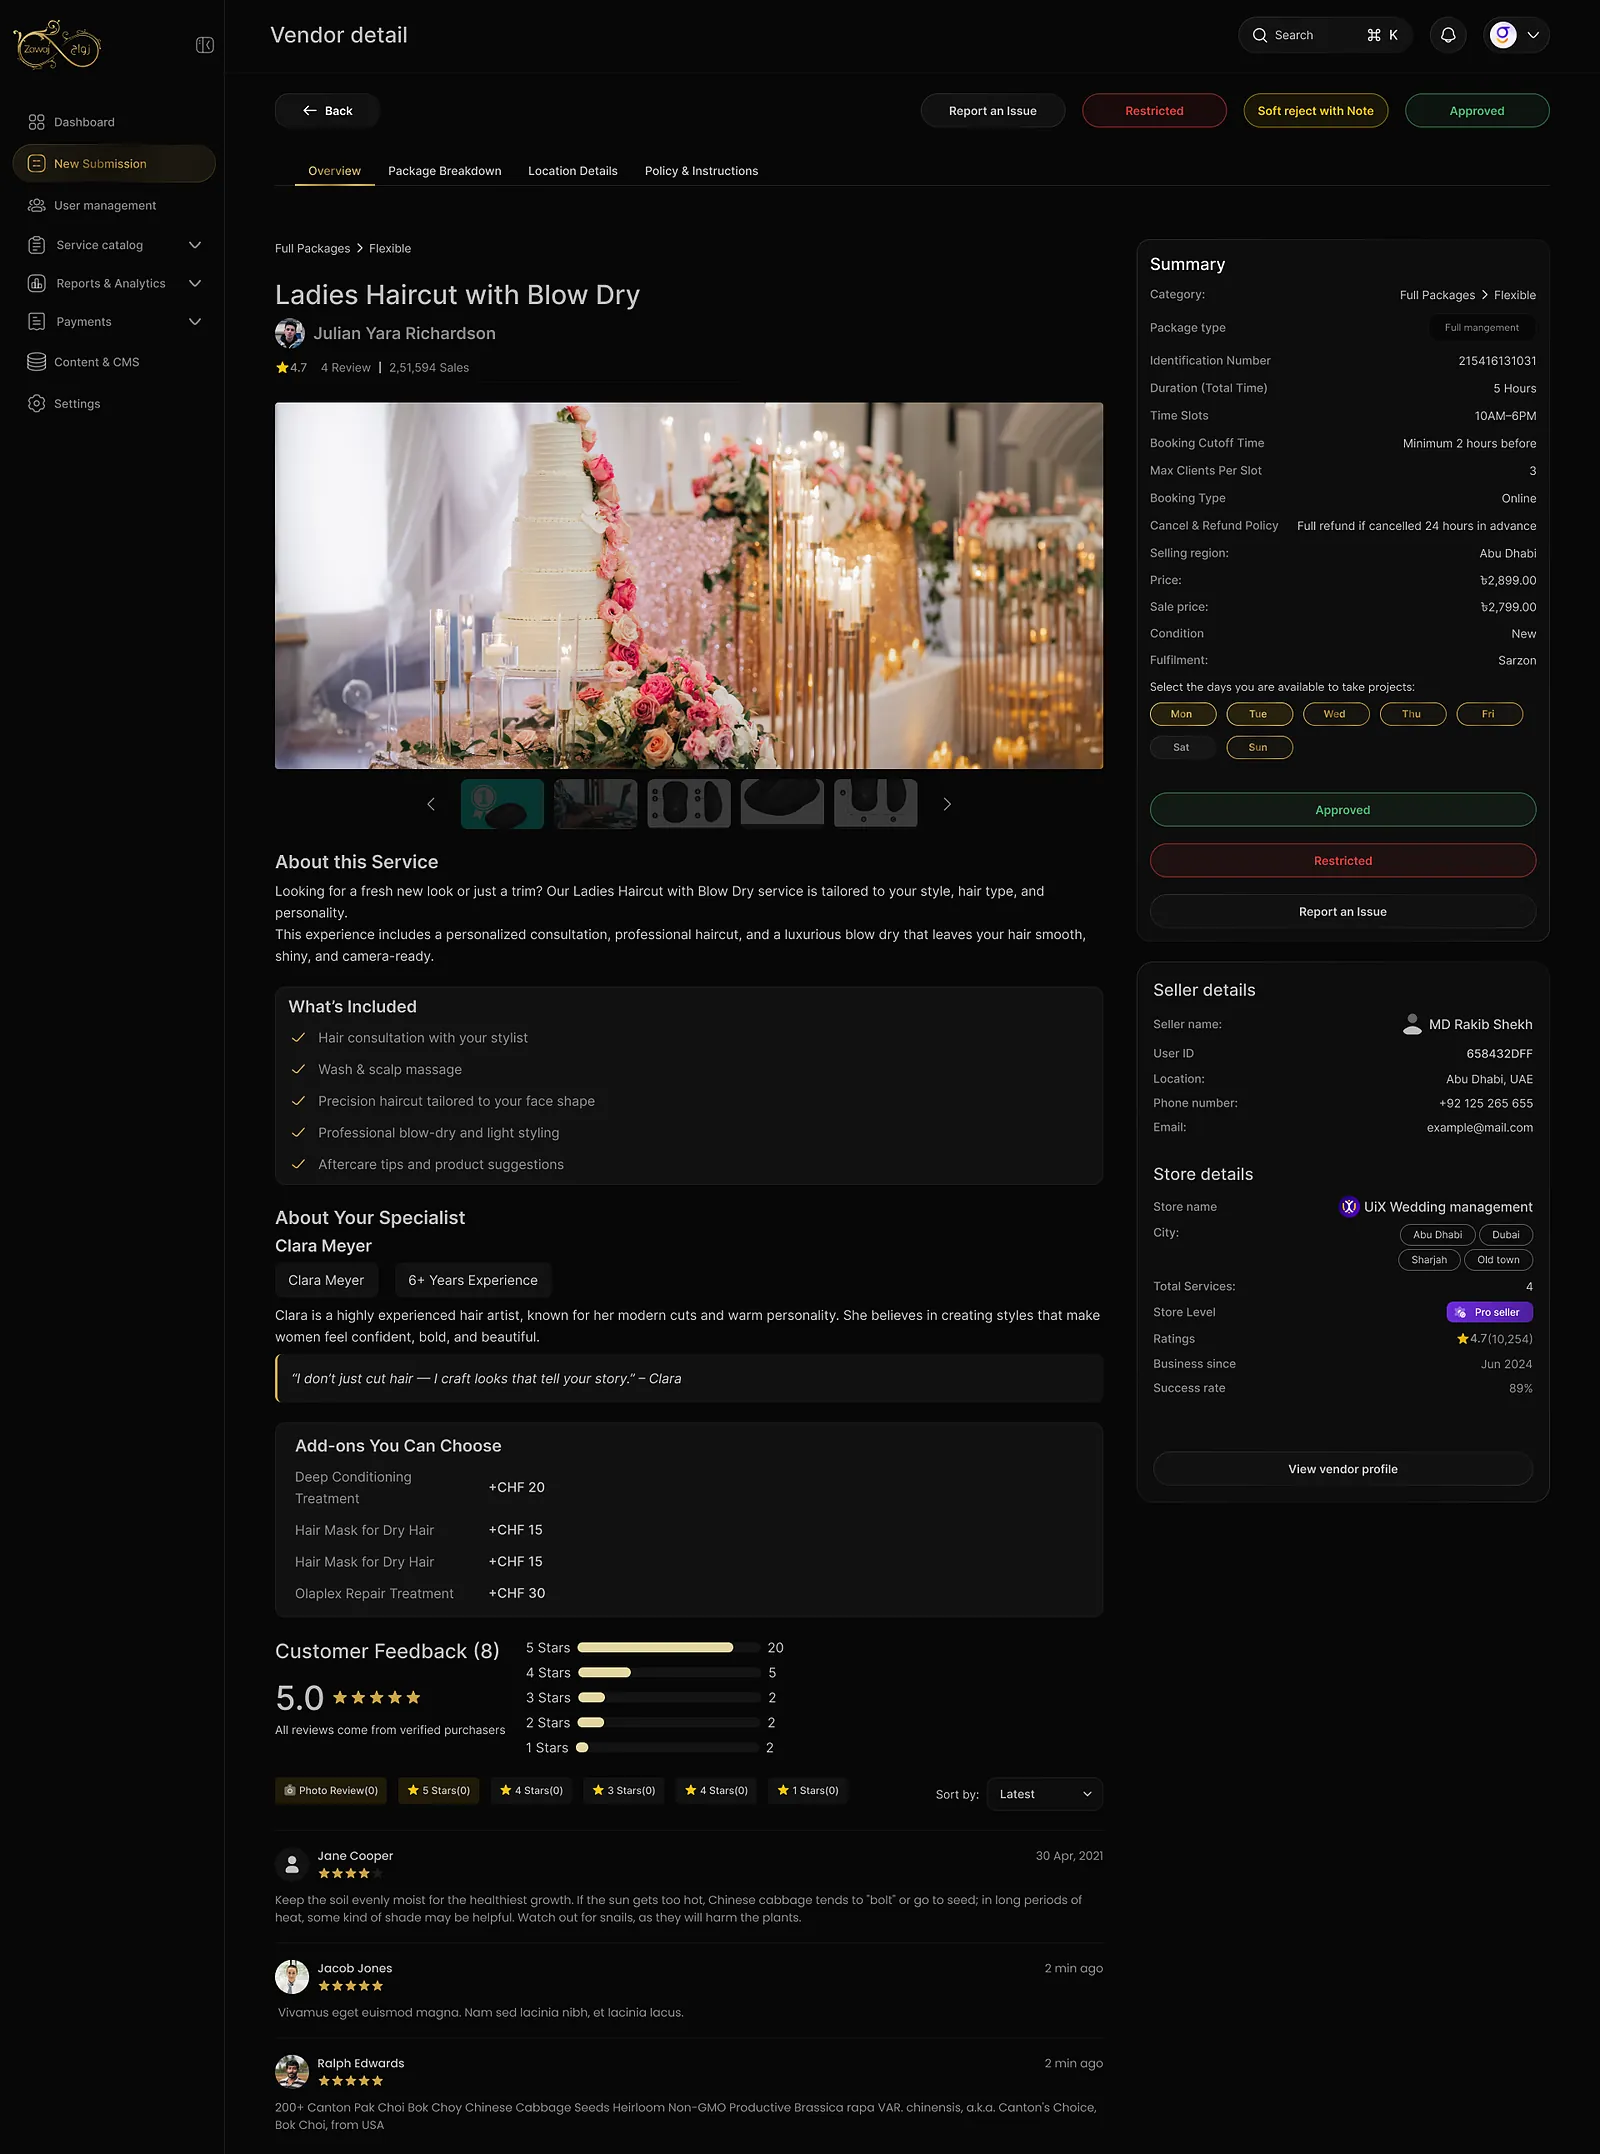Click the Zawaj logo in the sidebar
The height and width of the screenshot is (2154, 1600).
(x=57, y=45)
